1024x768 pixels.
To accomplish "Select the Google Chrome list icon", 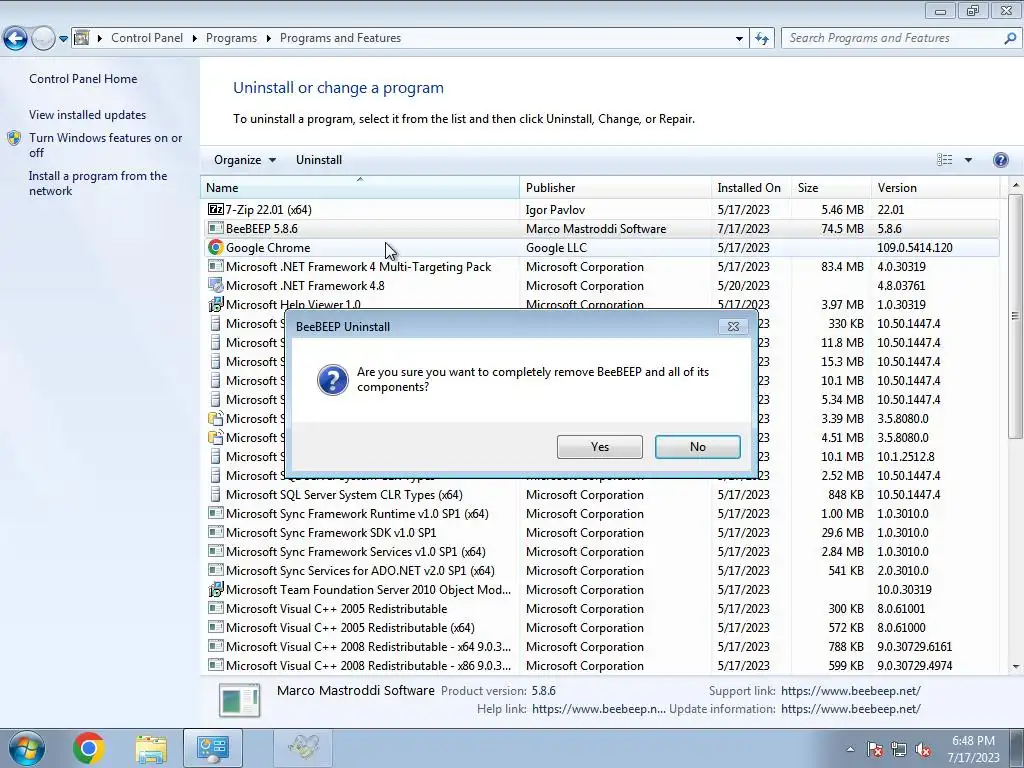I will 215,247.
